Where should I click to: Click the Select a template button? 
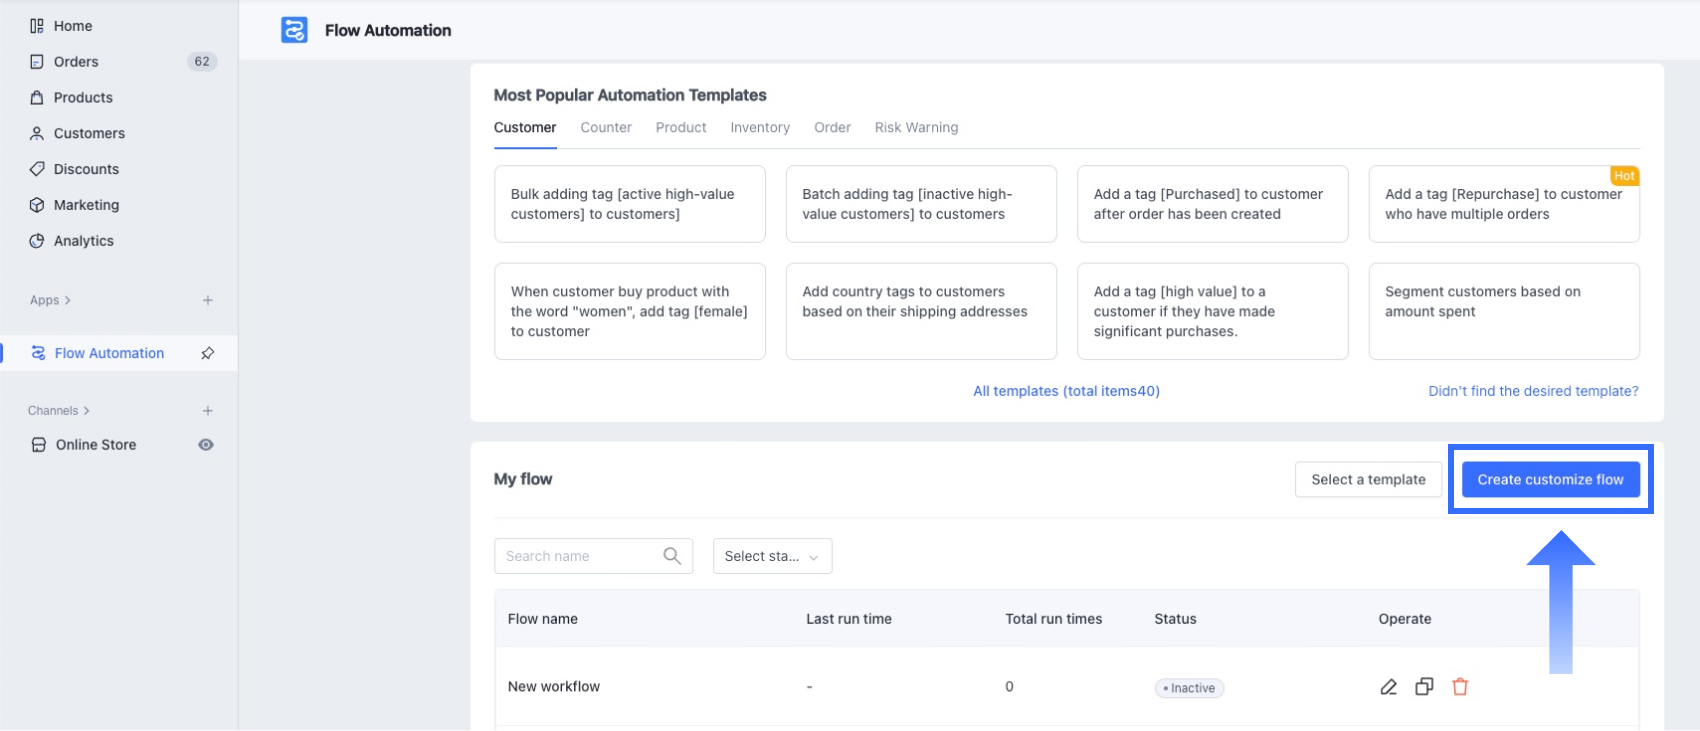click(x=1368, y=480)
